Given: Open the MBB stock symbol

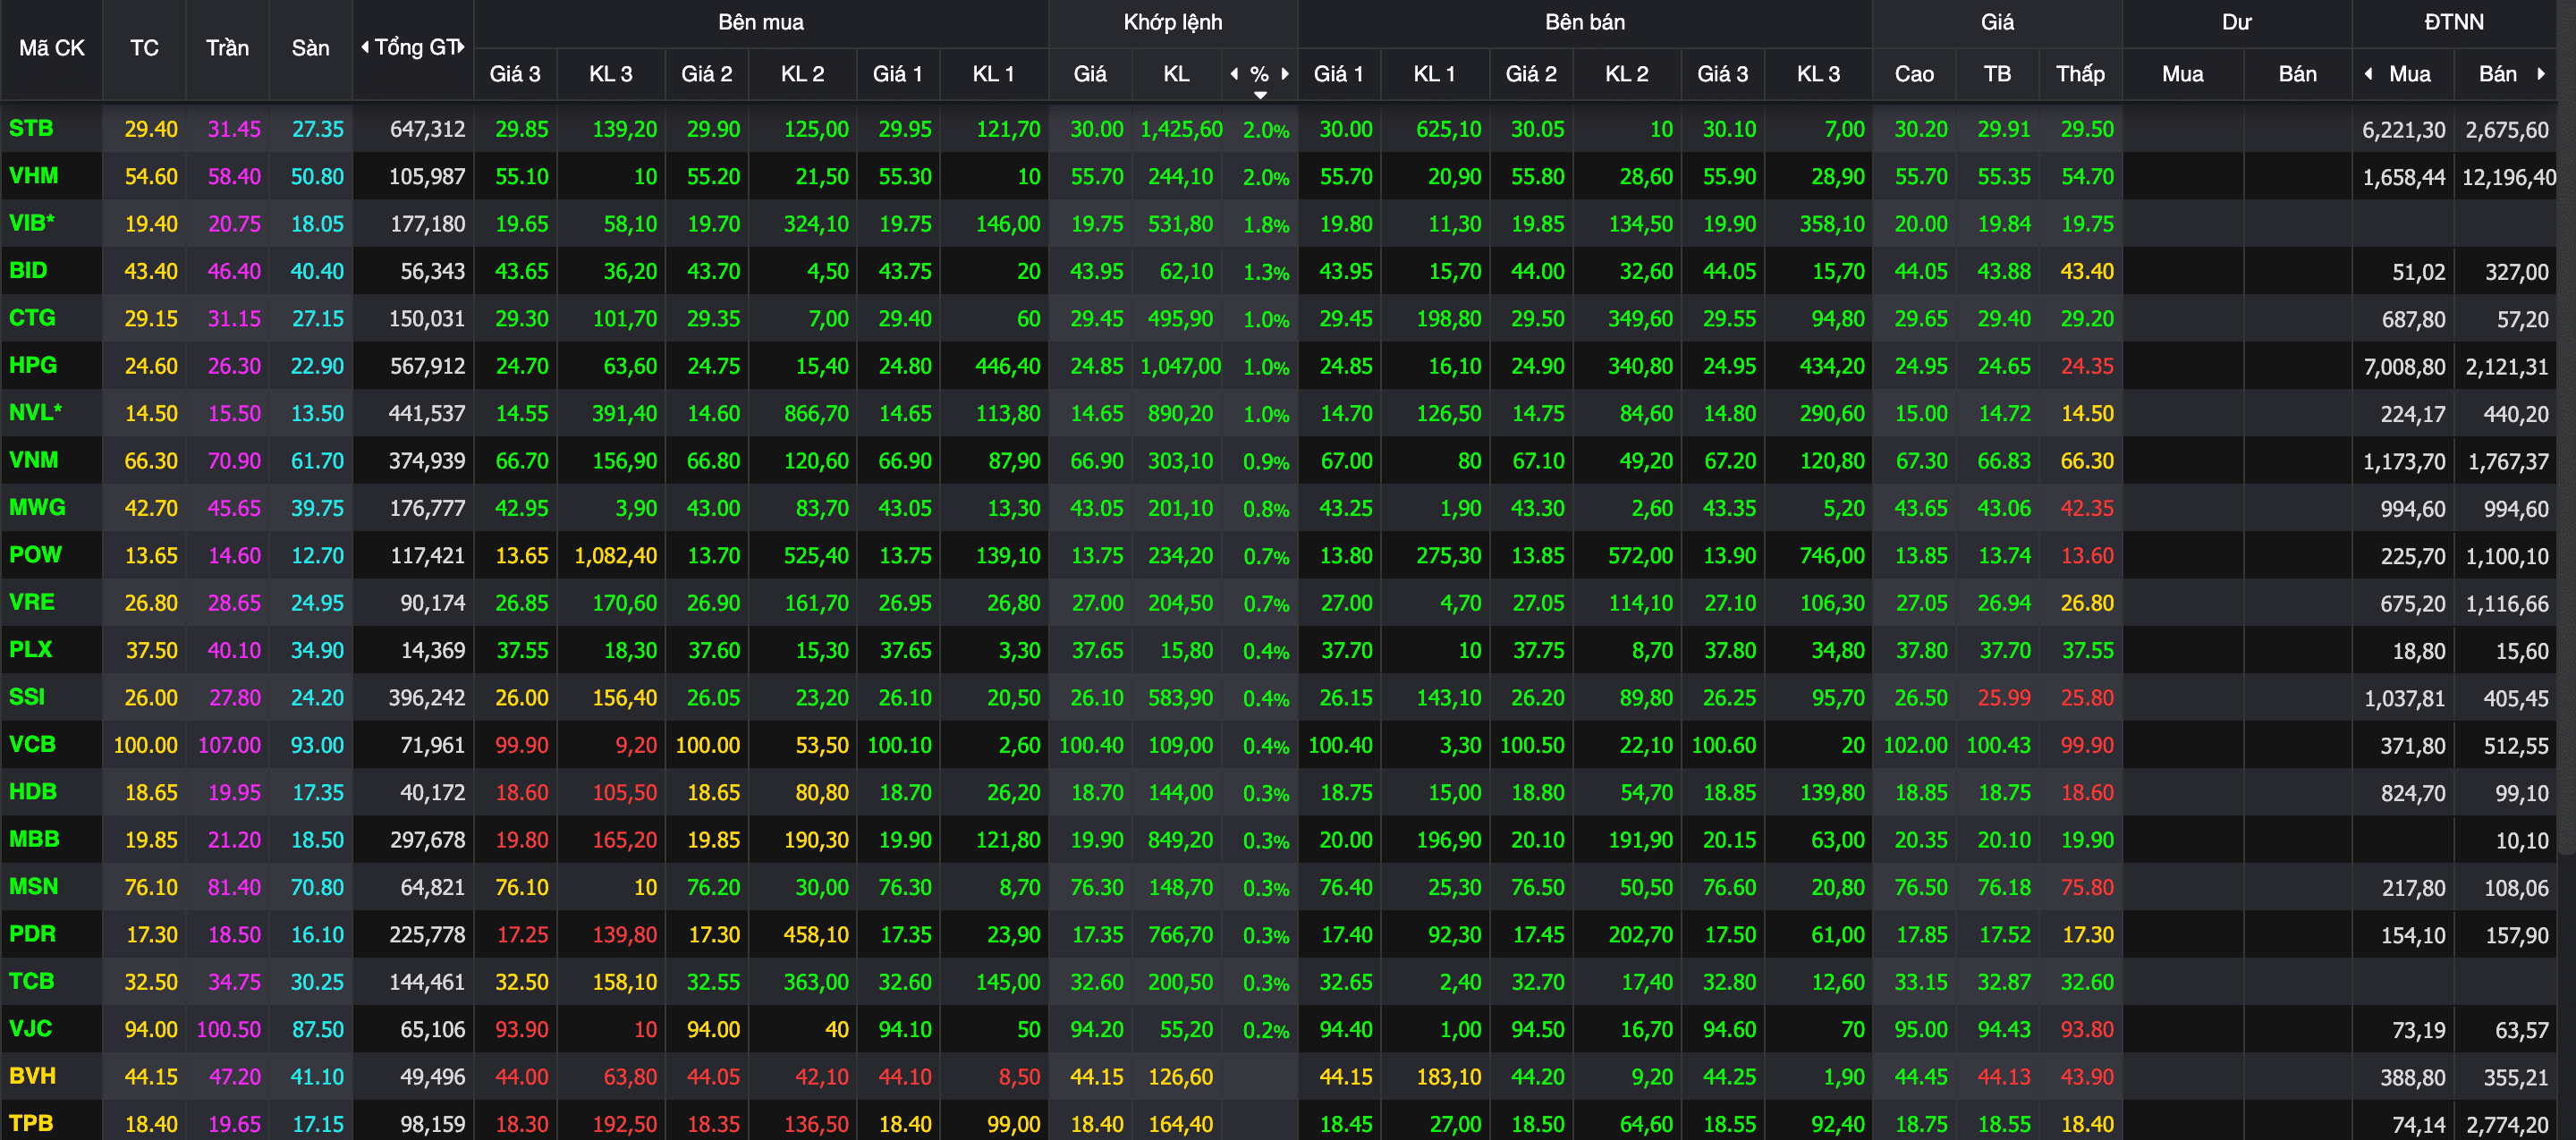Looking at the screenshot, I should pyautogui.click(x=34, y=838).
